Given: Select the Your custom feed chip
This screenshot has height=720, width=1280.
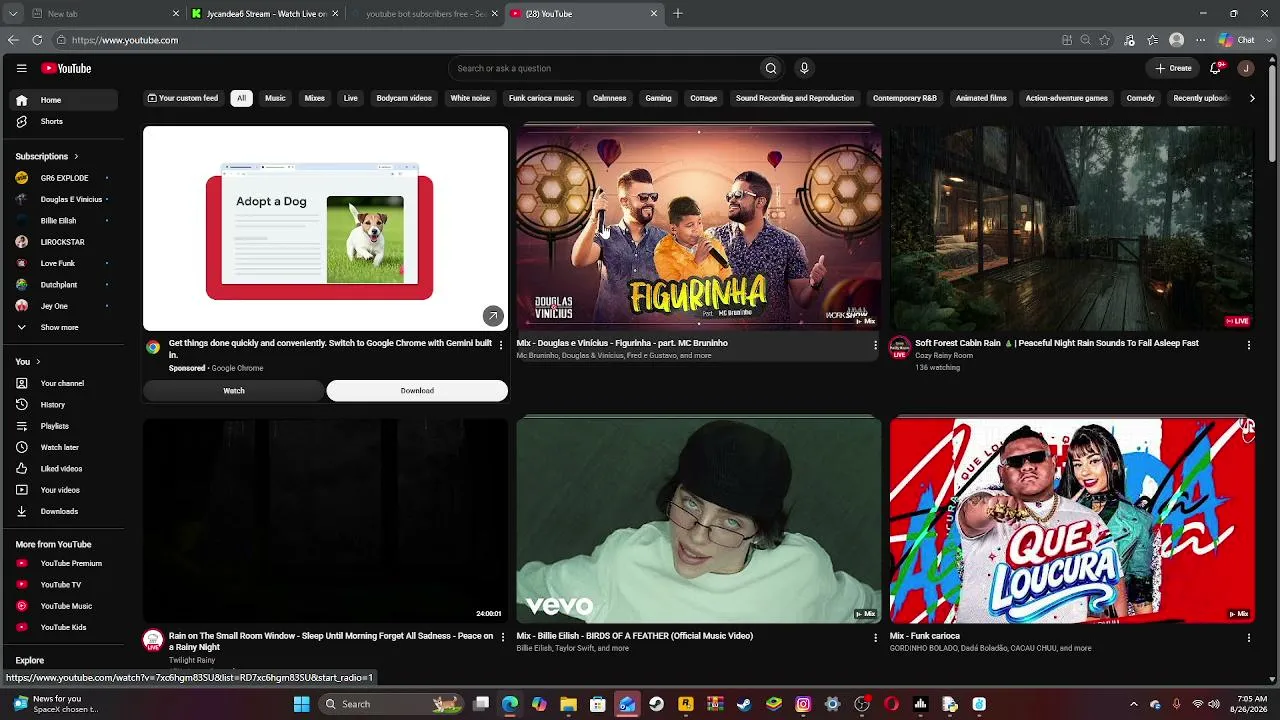Looking at the screenshot, I should point(183,98).
